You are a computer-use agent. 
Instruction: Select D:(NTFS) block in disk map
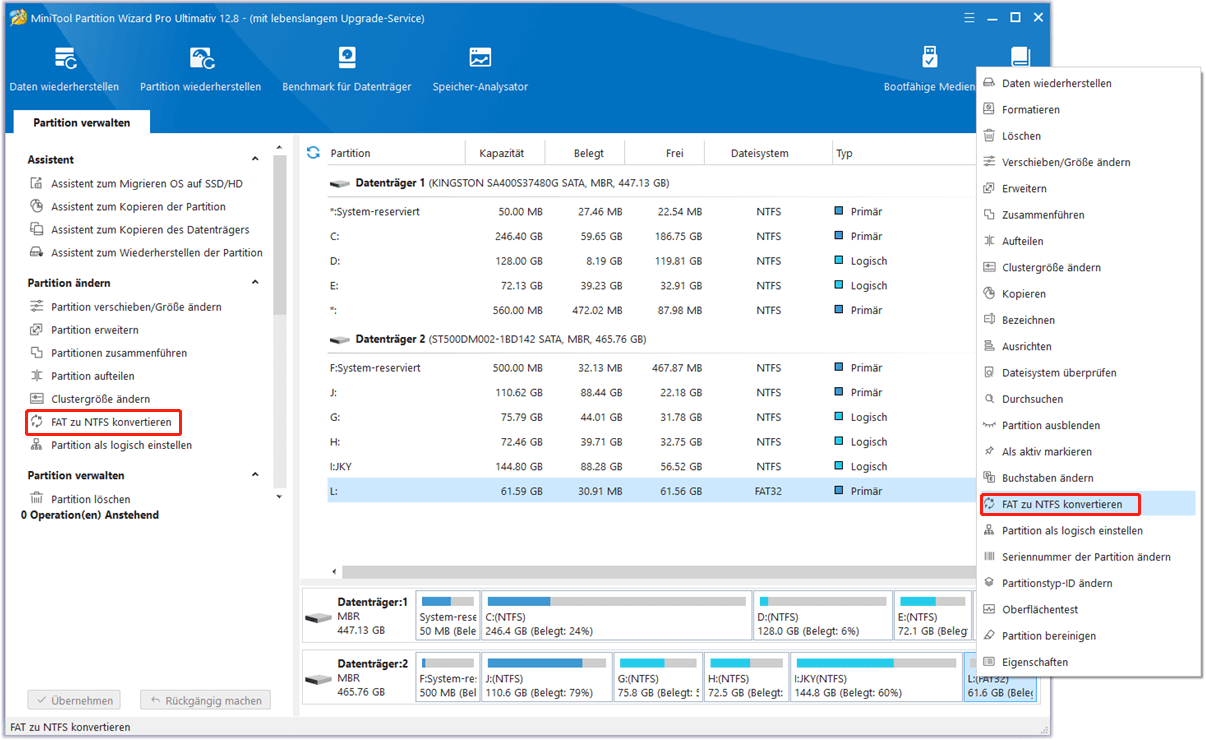pyautogui.click(x=823, y=616)
